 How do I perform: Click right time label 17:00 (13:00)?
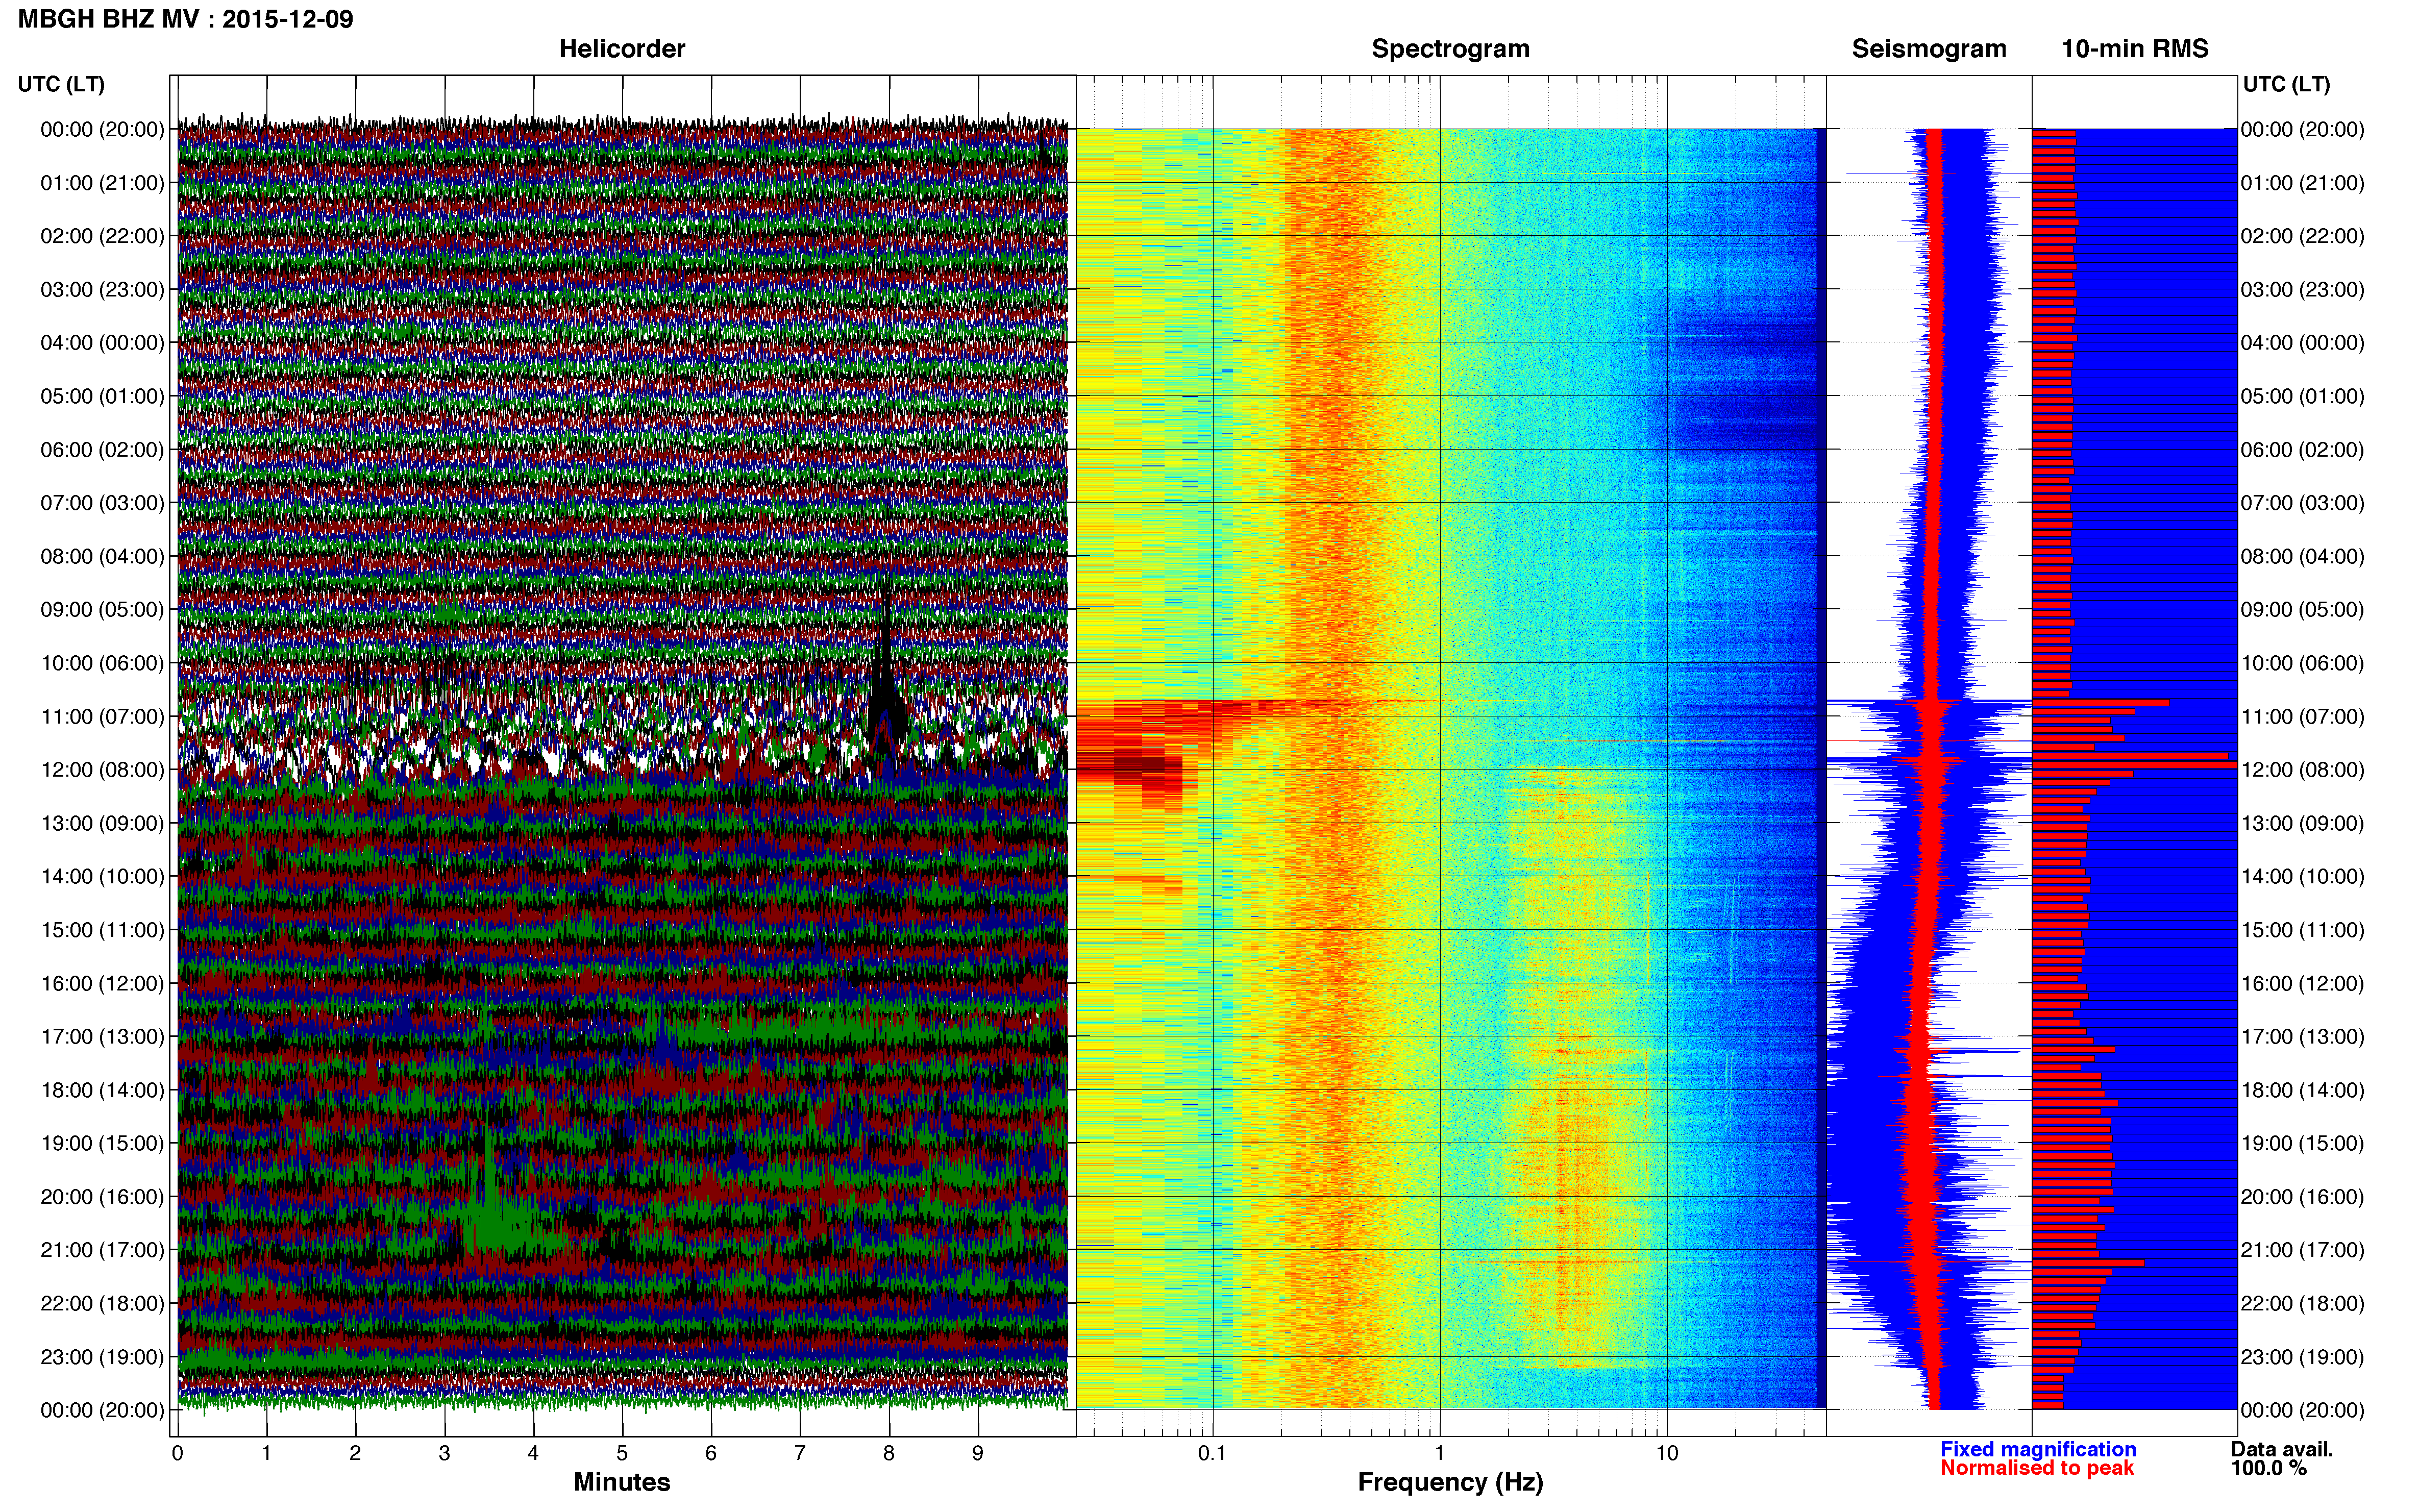pyautogui.click(x=2302, y=1037)
